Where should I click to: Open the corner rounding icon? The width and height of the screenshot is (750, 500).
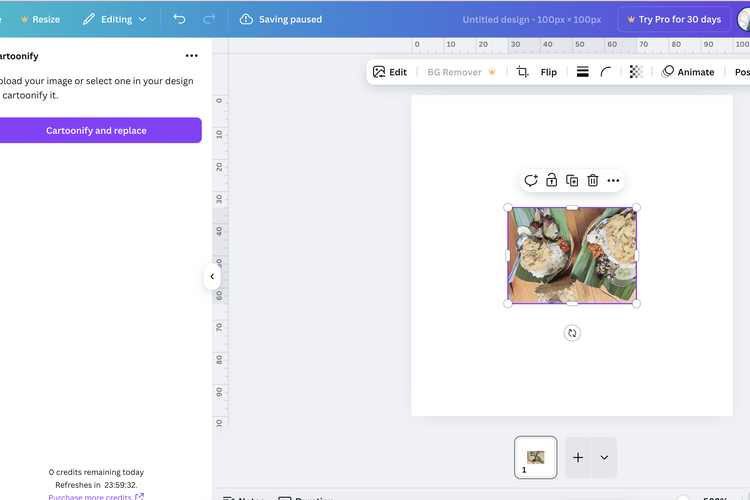606,72
